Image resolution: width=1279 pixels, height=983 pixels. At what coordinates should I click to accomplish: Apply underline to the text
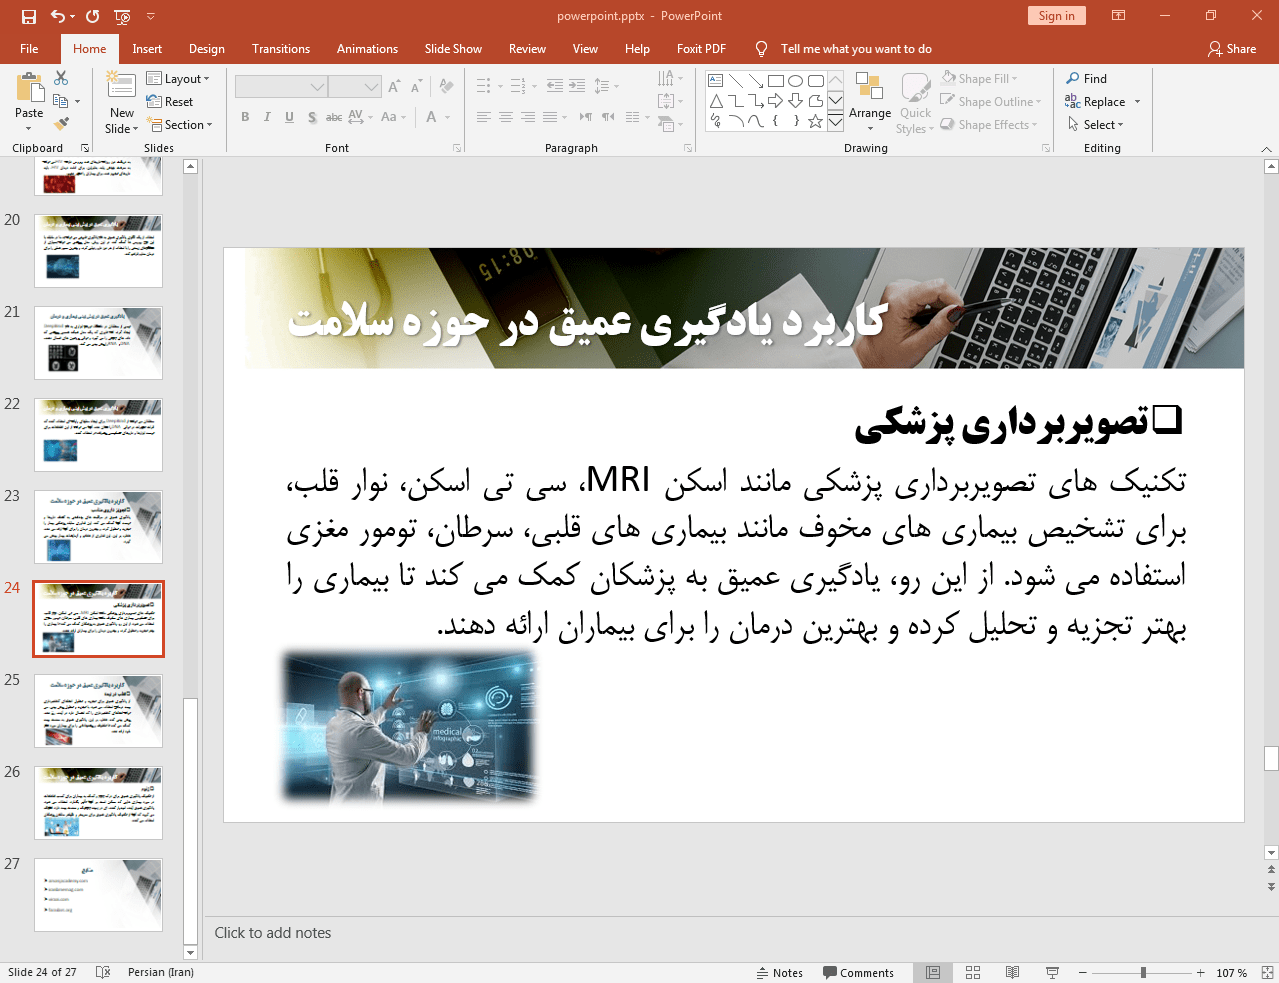(288, 117)
